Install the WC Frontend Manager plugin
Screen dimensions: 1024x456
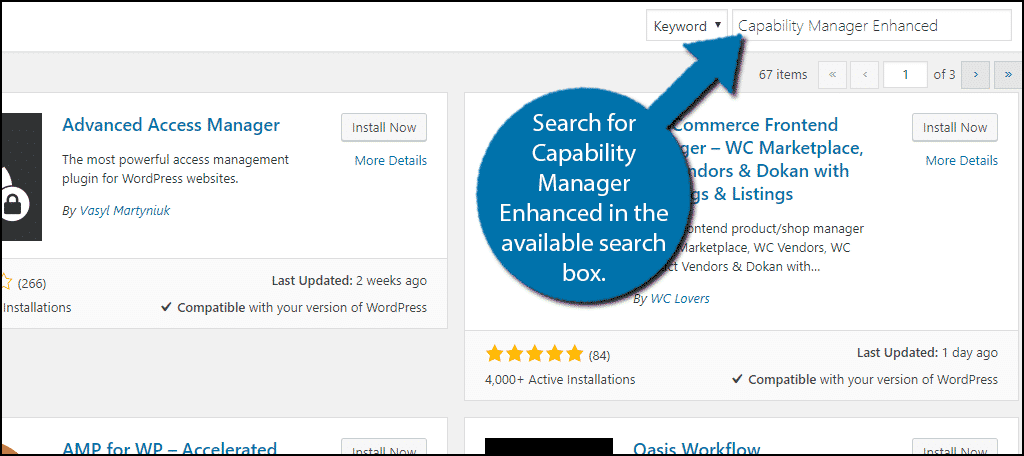tap(955, 127)
